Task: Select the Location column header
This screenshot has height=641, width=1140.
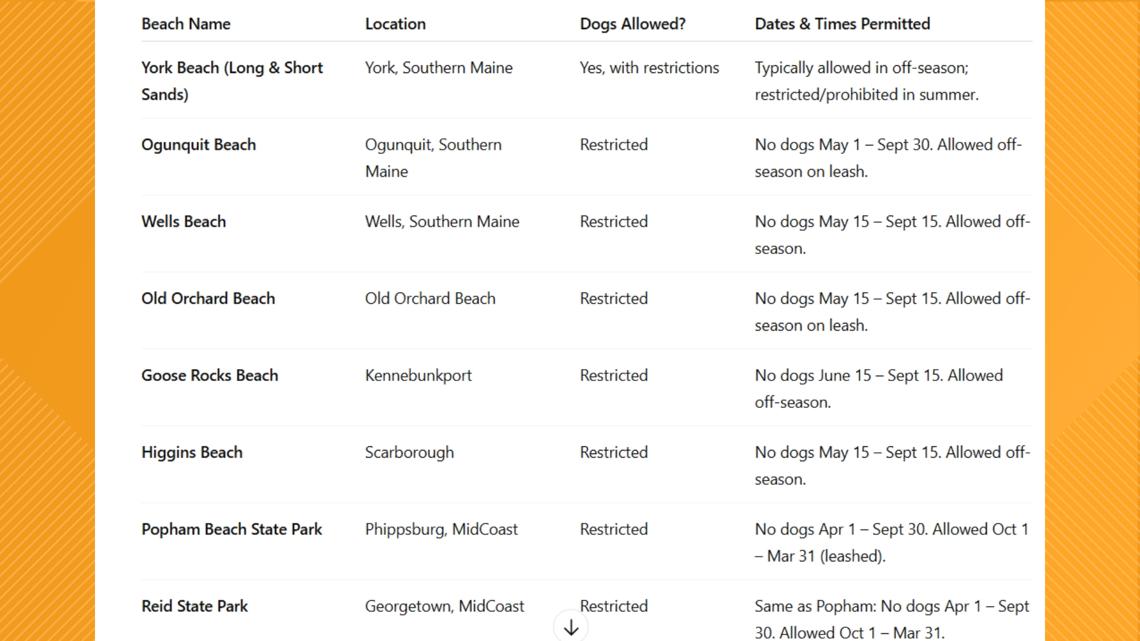Action: [395, 24]
